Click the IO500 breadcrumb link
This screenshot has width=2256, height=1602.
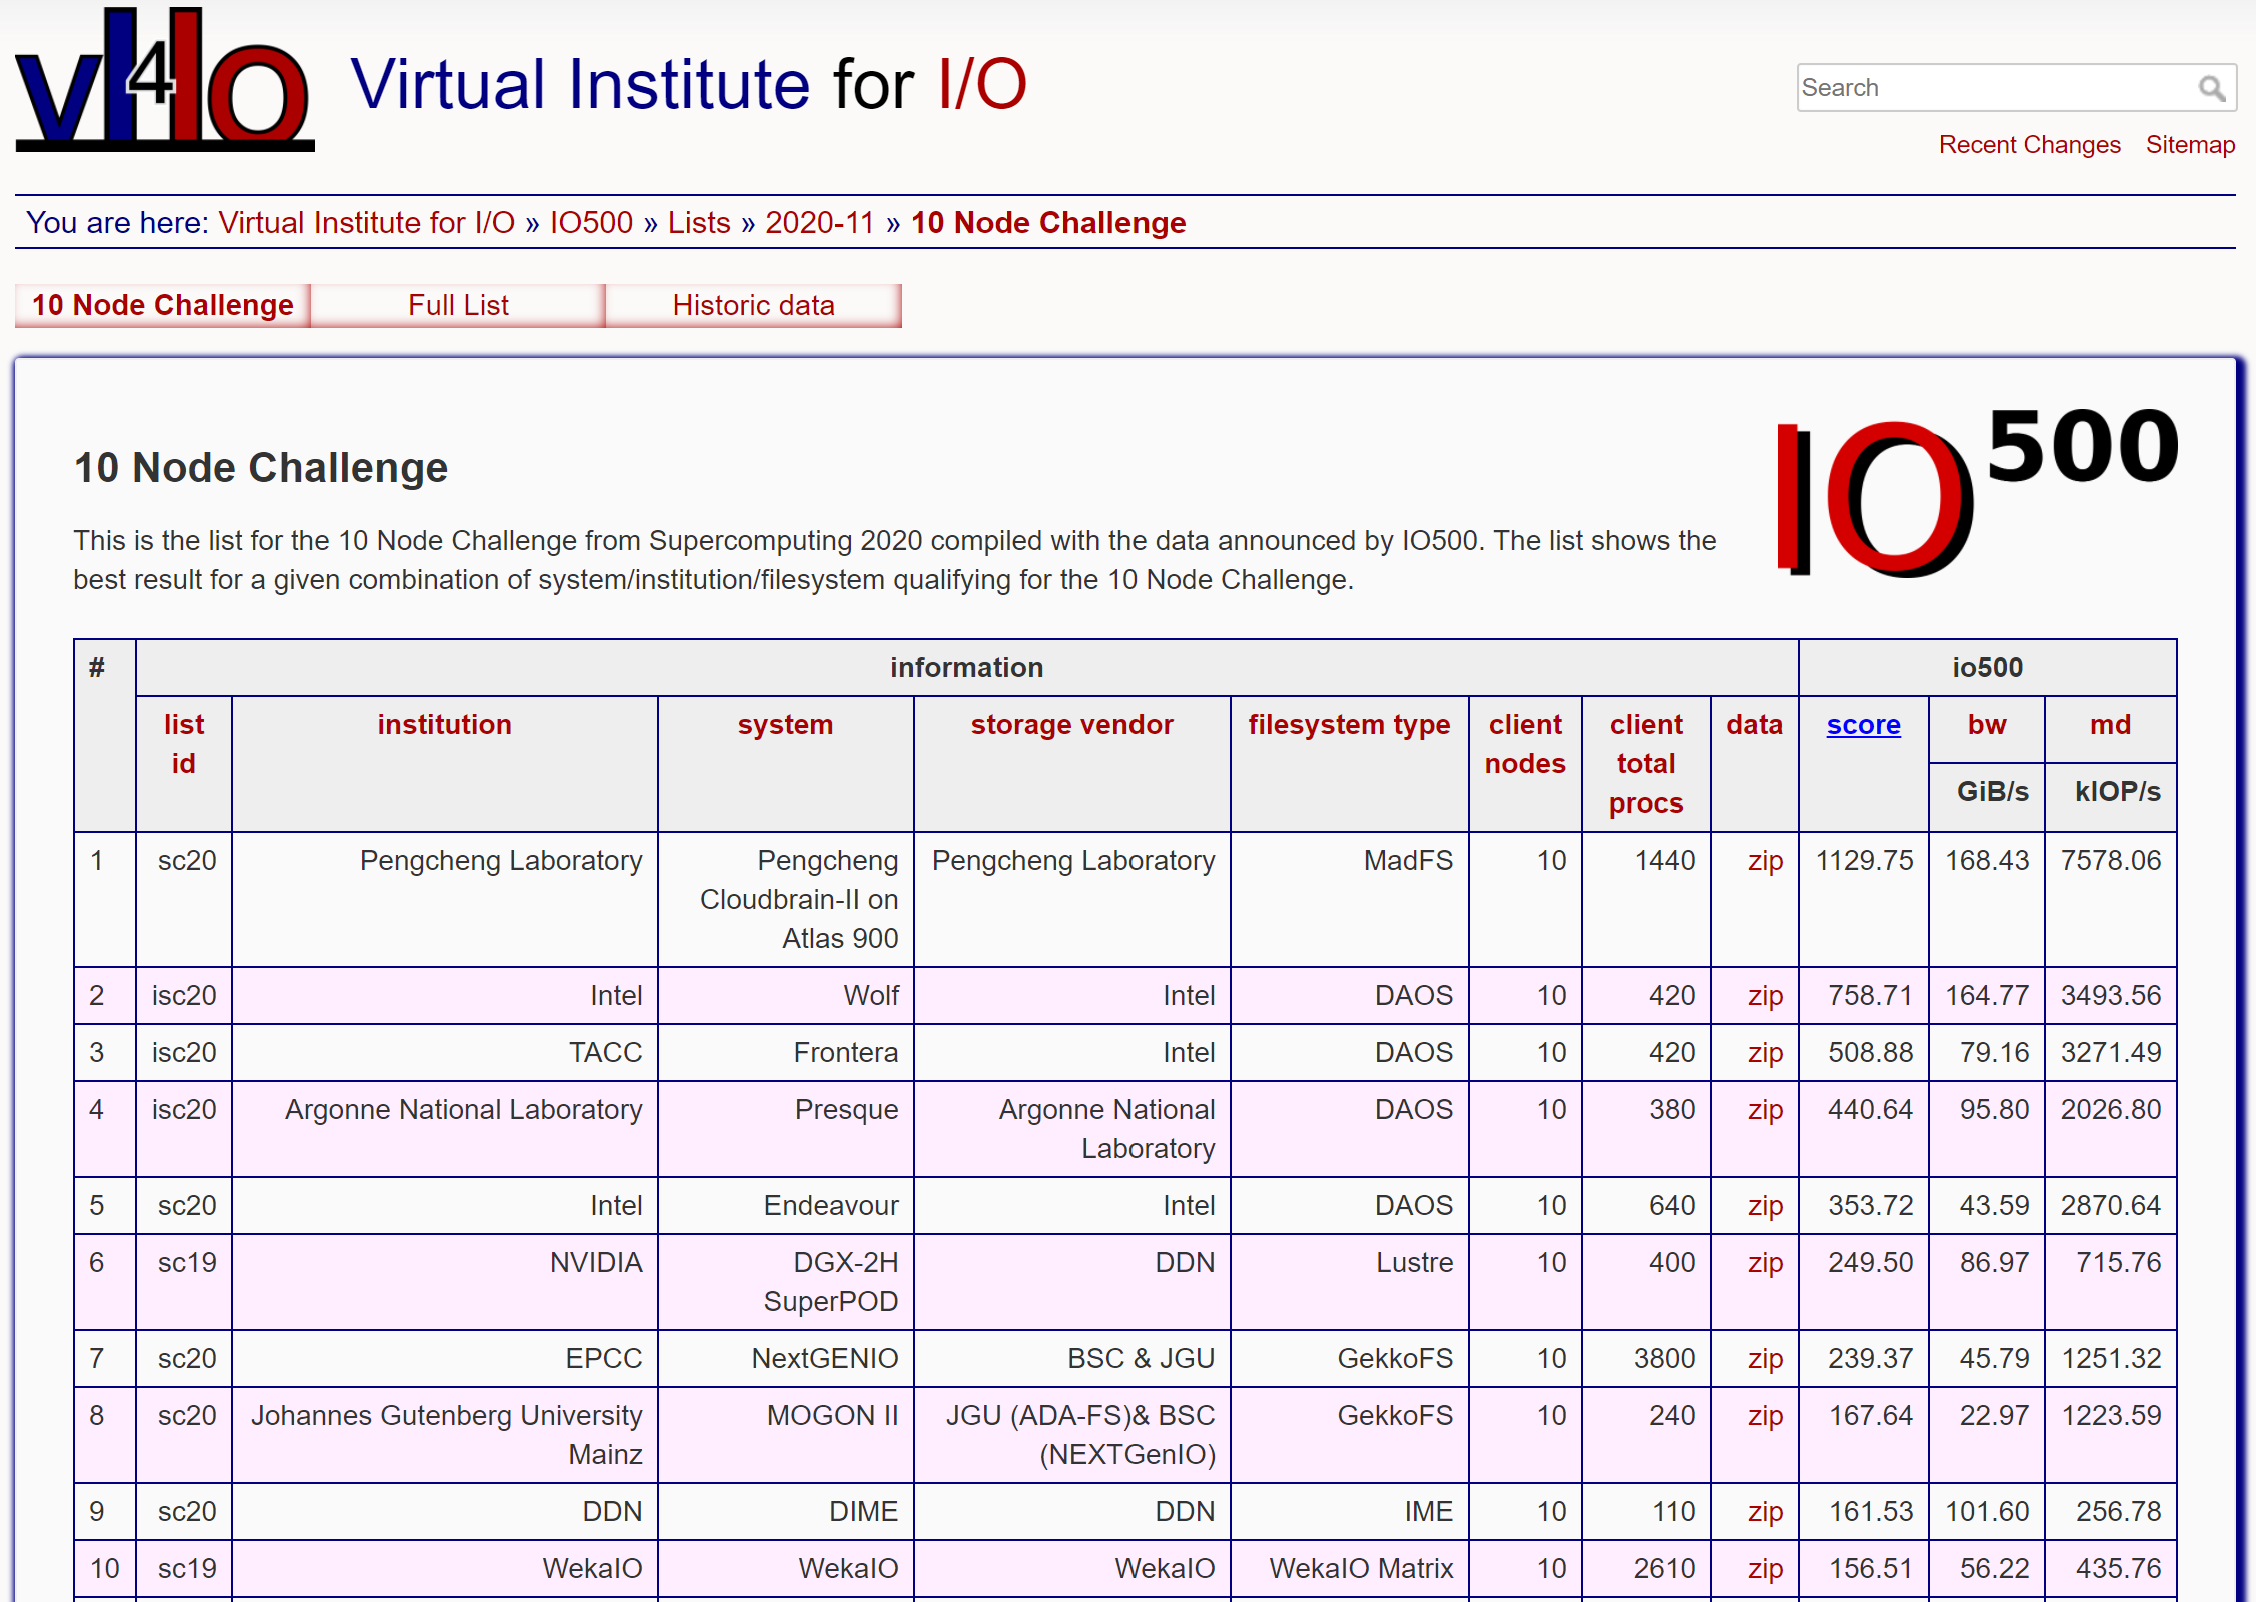[x=591, y=222]
